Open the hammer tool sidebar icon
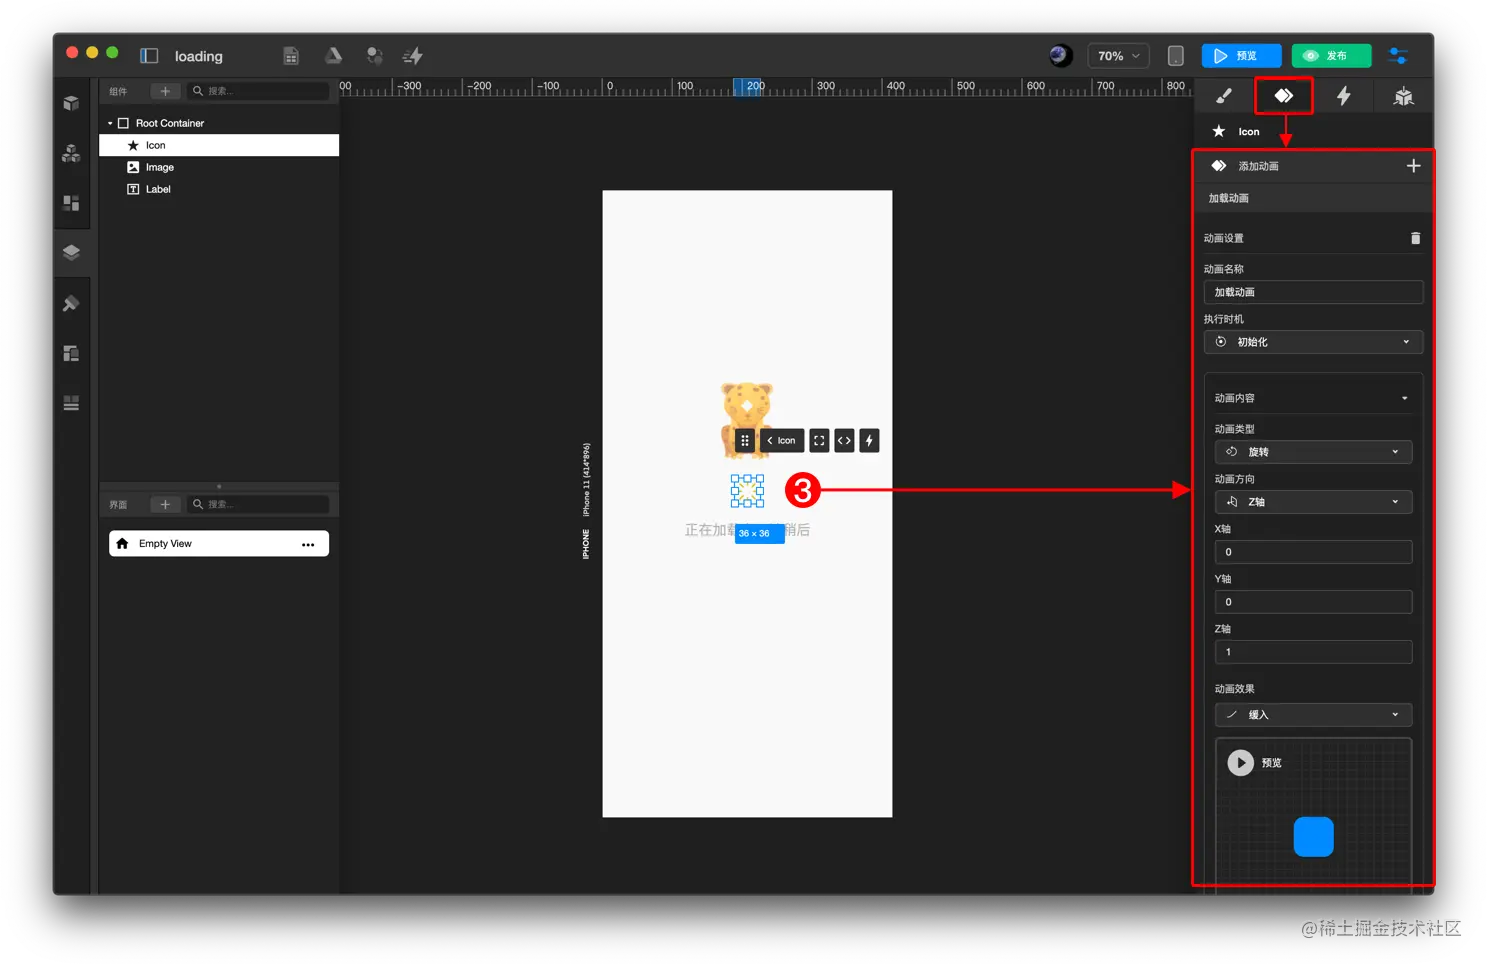The width and height of the screenshot is (1487, 964). pos(71,303)
